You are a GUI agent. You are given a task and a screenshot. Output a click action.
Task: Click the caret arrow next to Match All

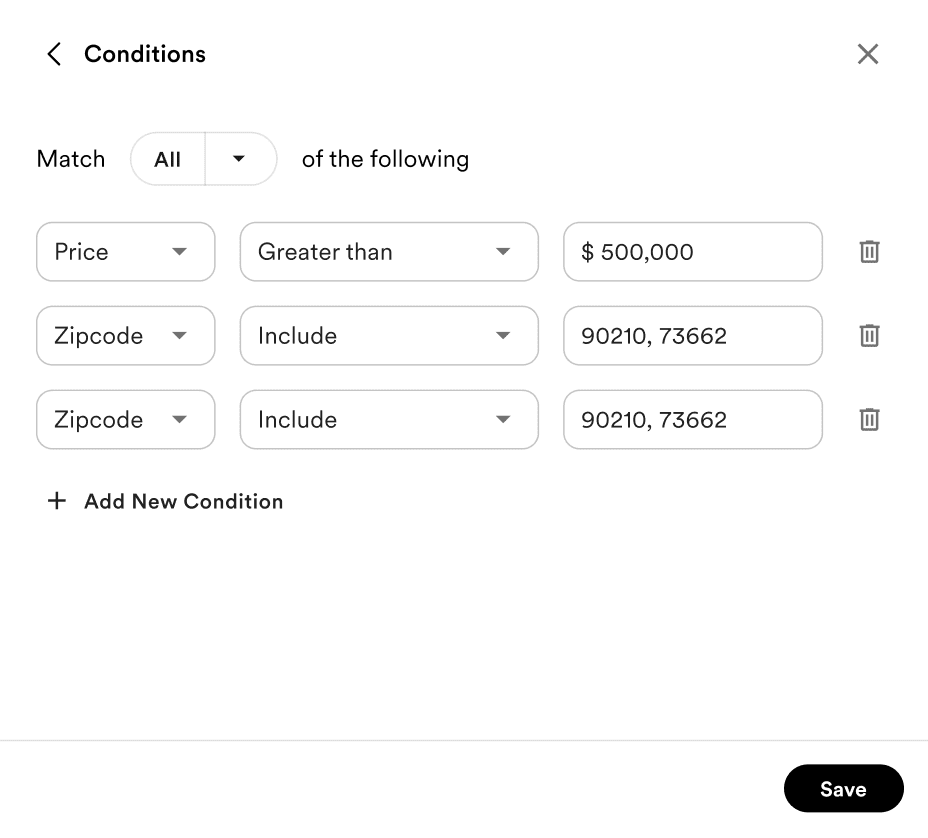coord(239,159)
